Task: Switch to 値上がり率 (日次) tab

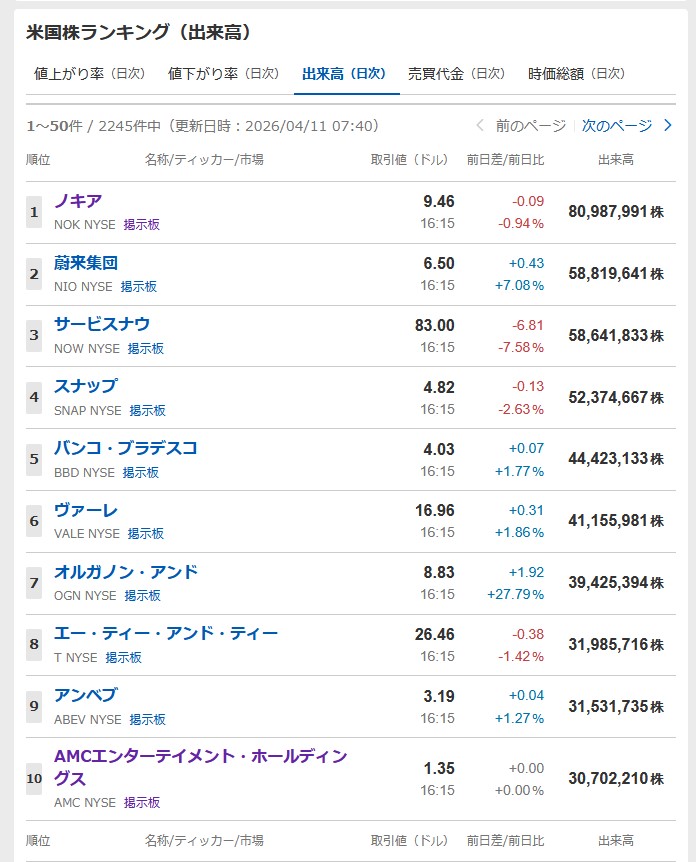Action: 89,74
